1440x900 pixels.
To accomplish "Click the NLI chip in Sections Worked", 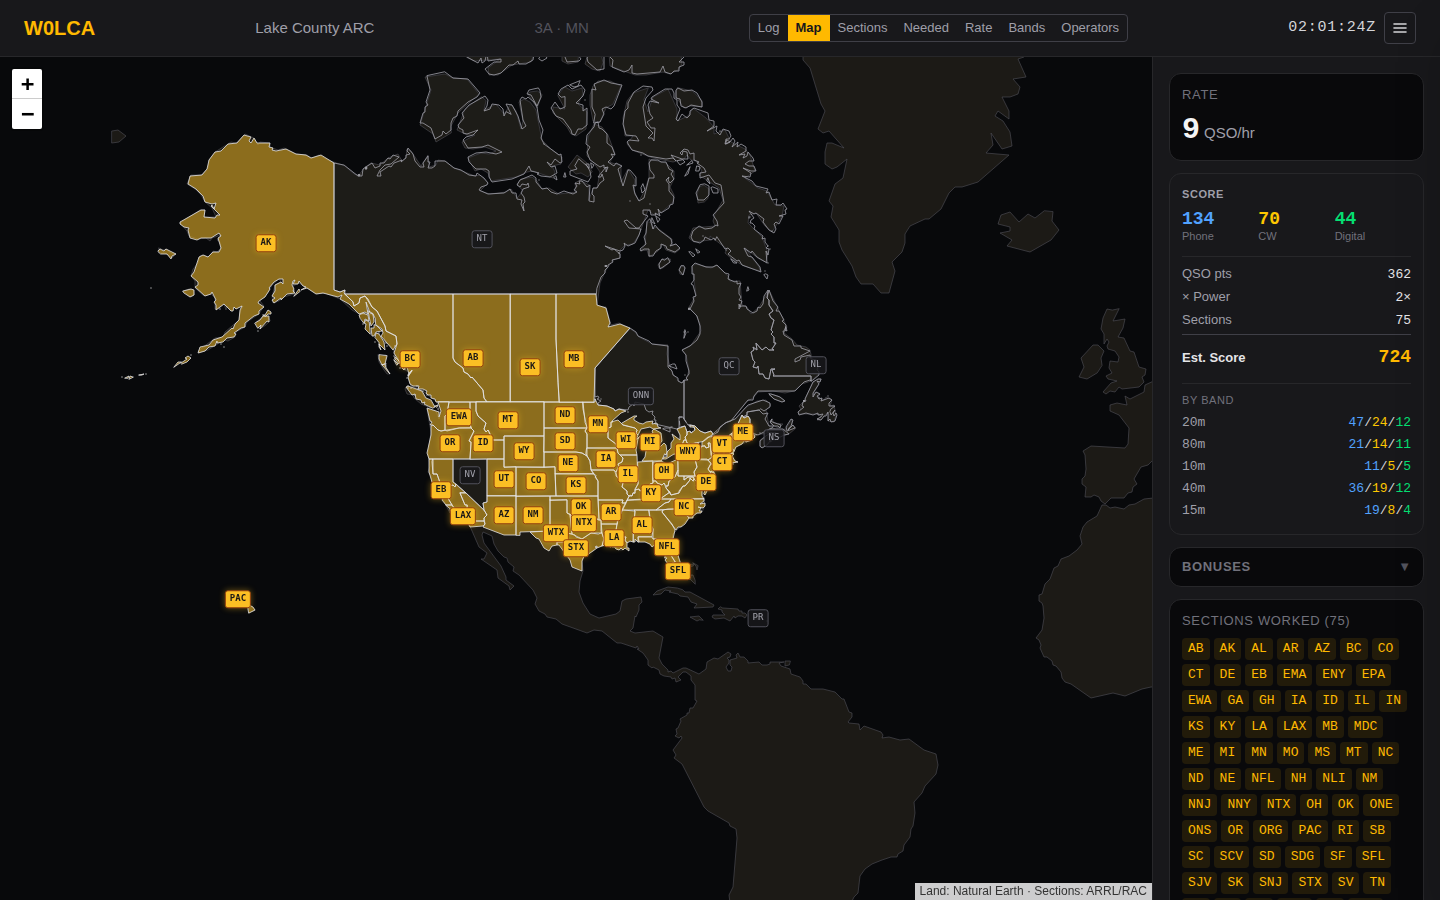I will 1334,778.
